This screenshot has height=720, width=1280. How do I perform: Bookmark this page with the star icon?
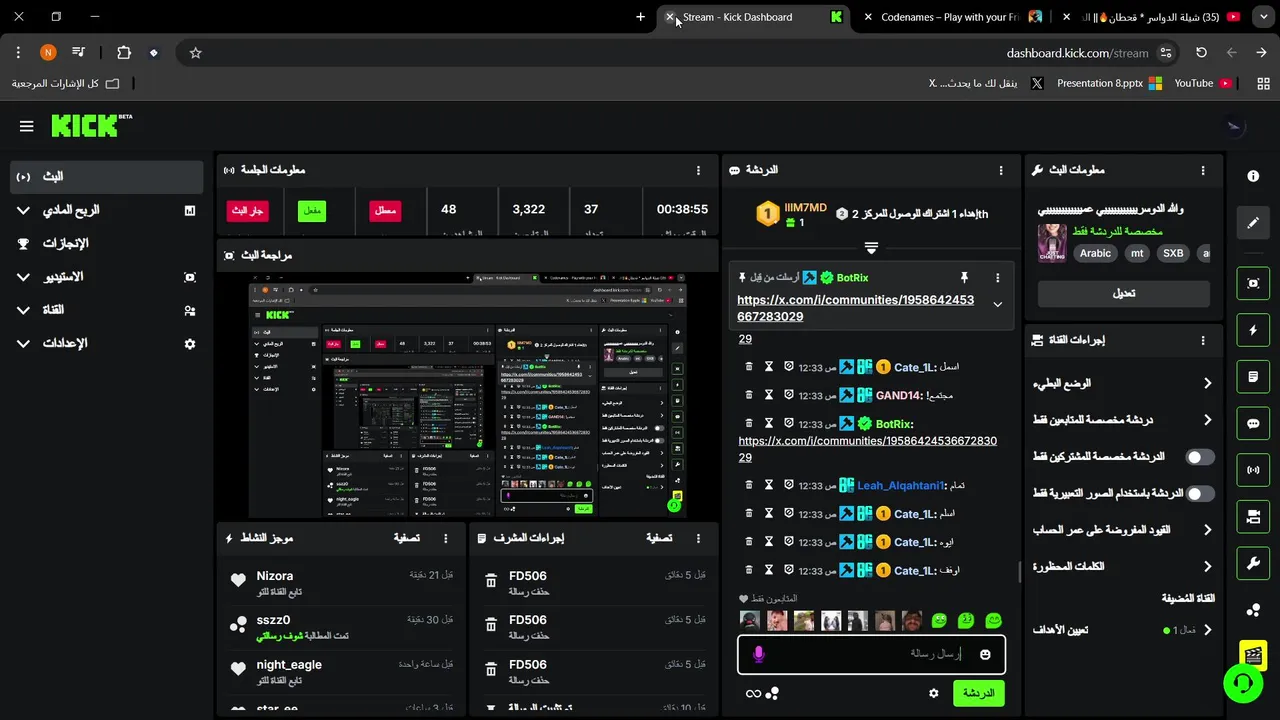[x=196, y=53]
